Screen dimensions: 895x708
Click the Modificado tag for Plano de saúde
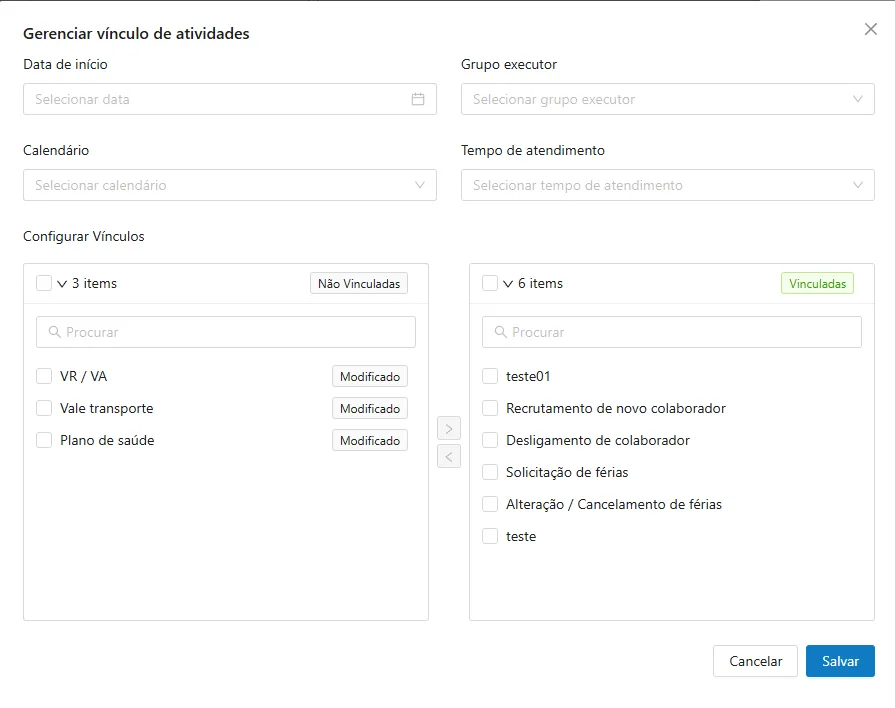click(370, 440)
